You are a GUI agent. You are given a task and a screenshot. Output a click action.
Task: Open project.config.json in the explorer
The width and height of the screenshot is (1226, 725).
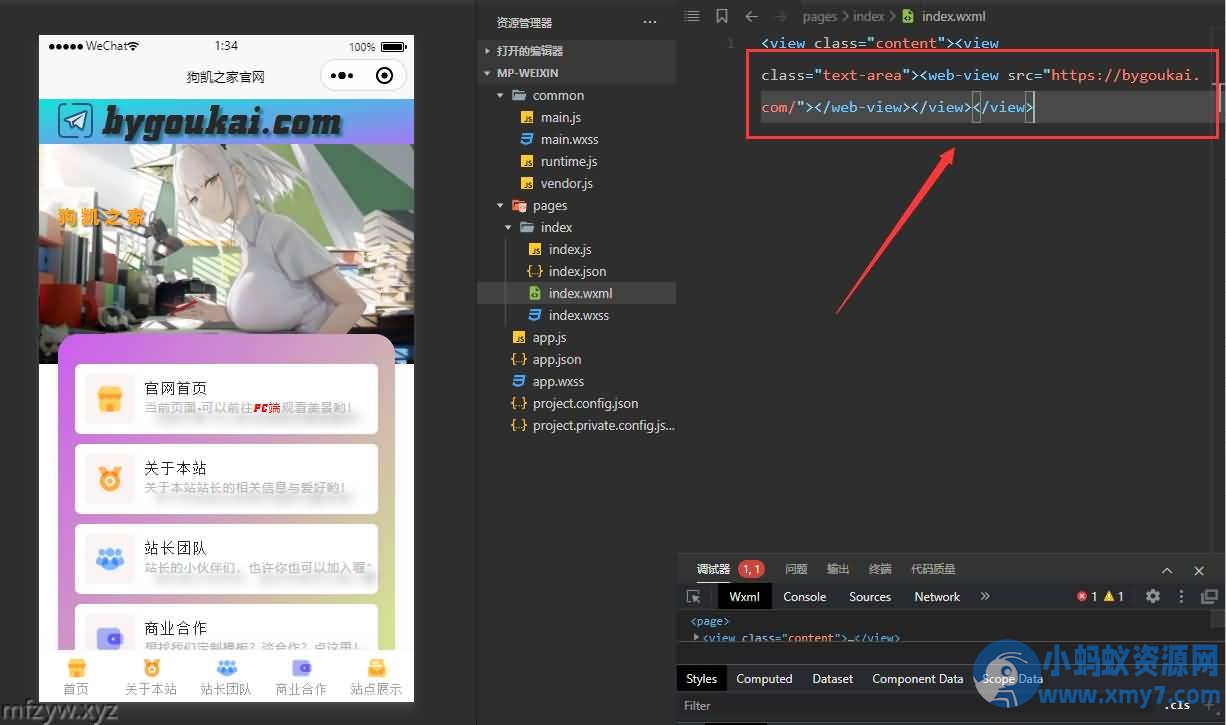click(585, 403)
